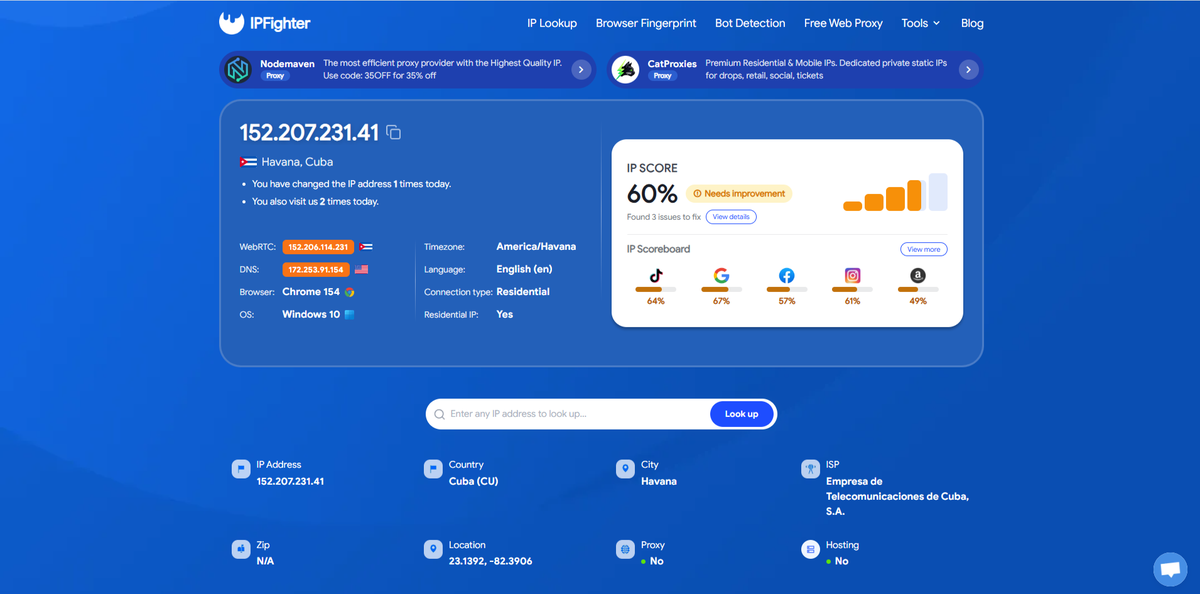Image resolution: width=1200 pixels, height=594 pixels.
Task: Click the America/Havana timezone value
Action: coord(536,246)
